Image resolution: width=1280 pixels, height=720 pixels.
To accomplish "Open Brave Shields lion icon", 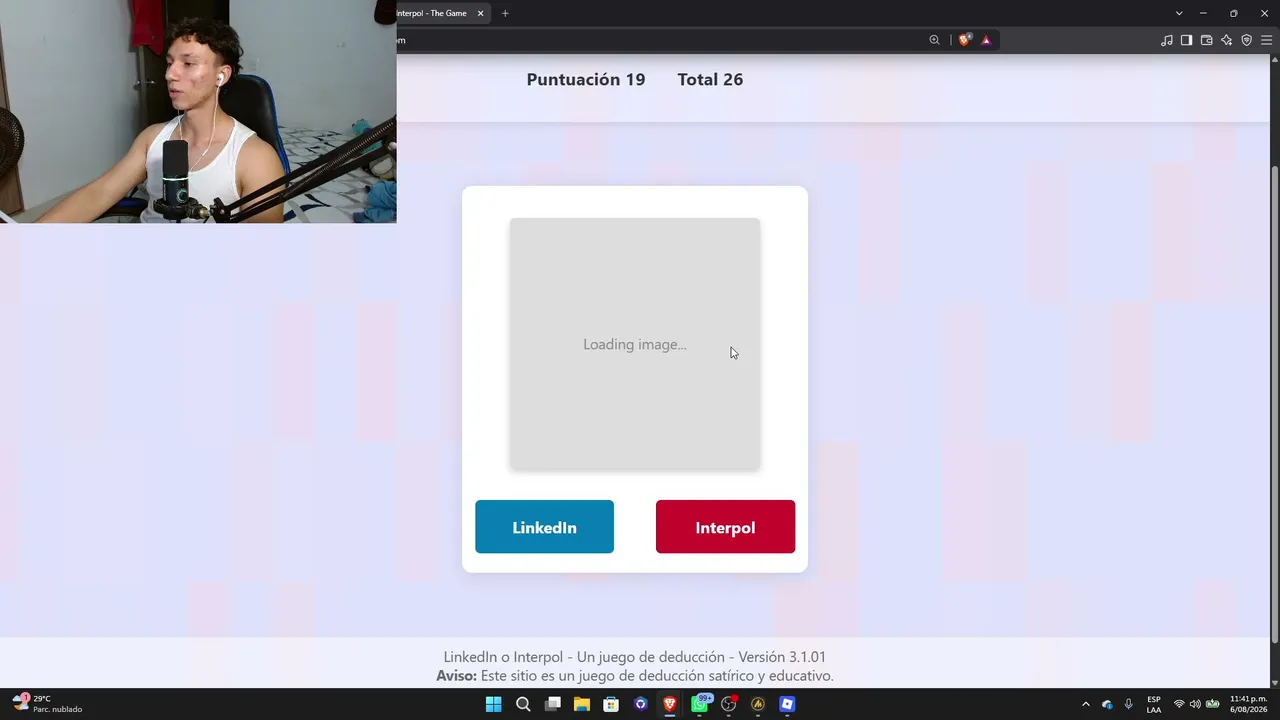I will coord(964,40).
